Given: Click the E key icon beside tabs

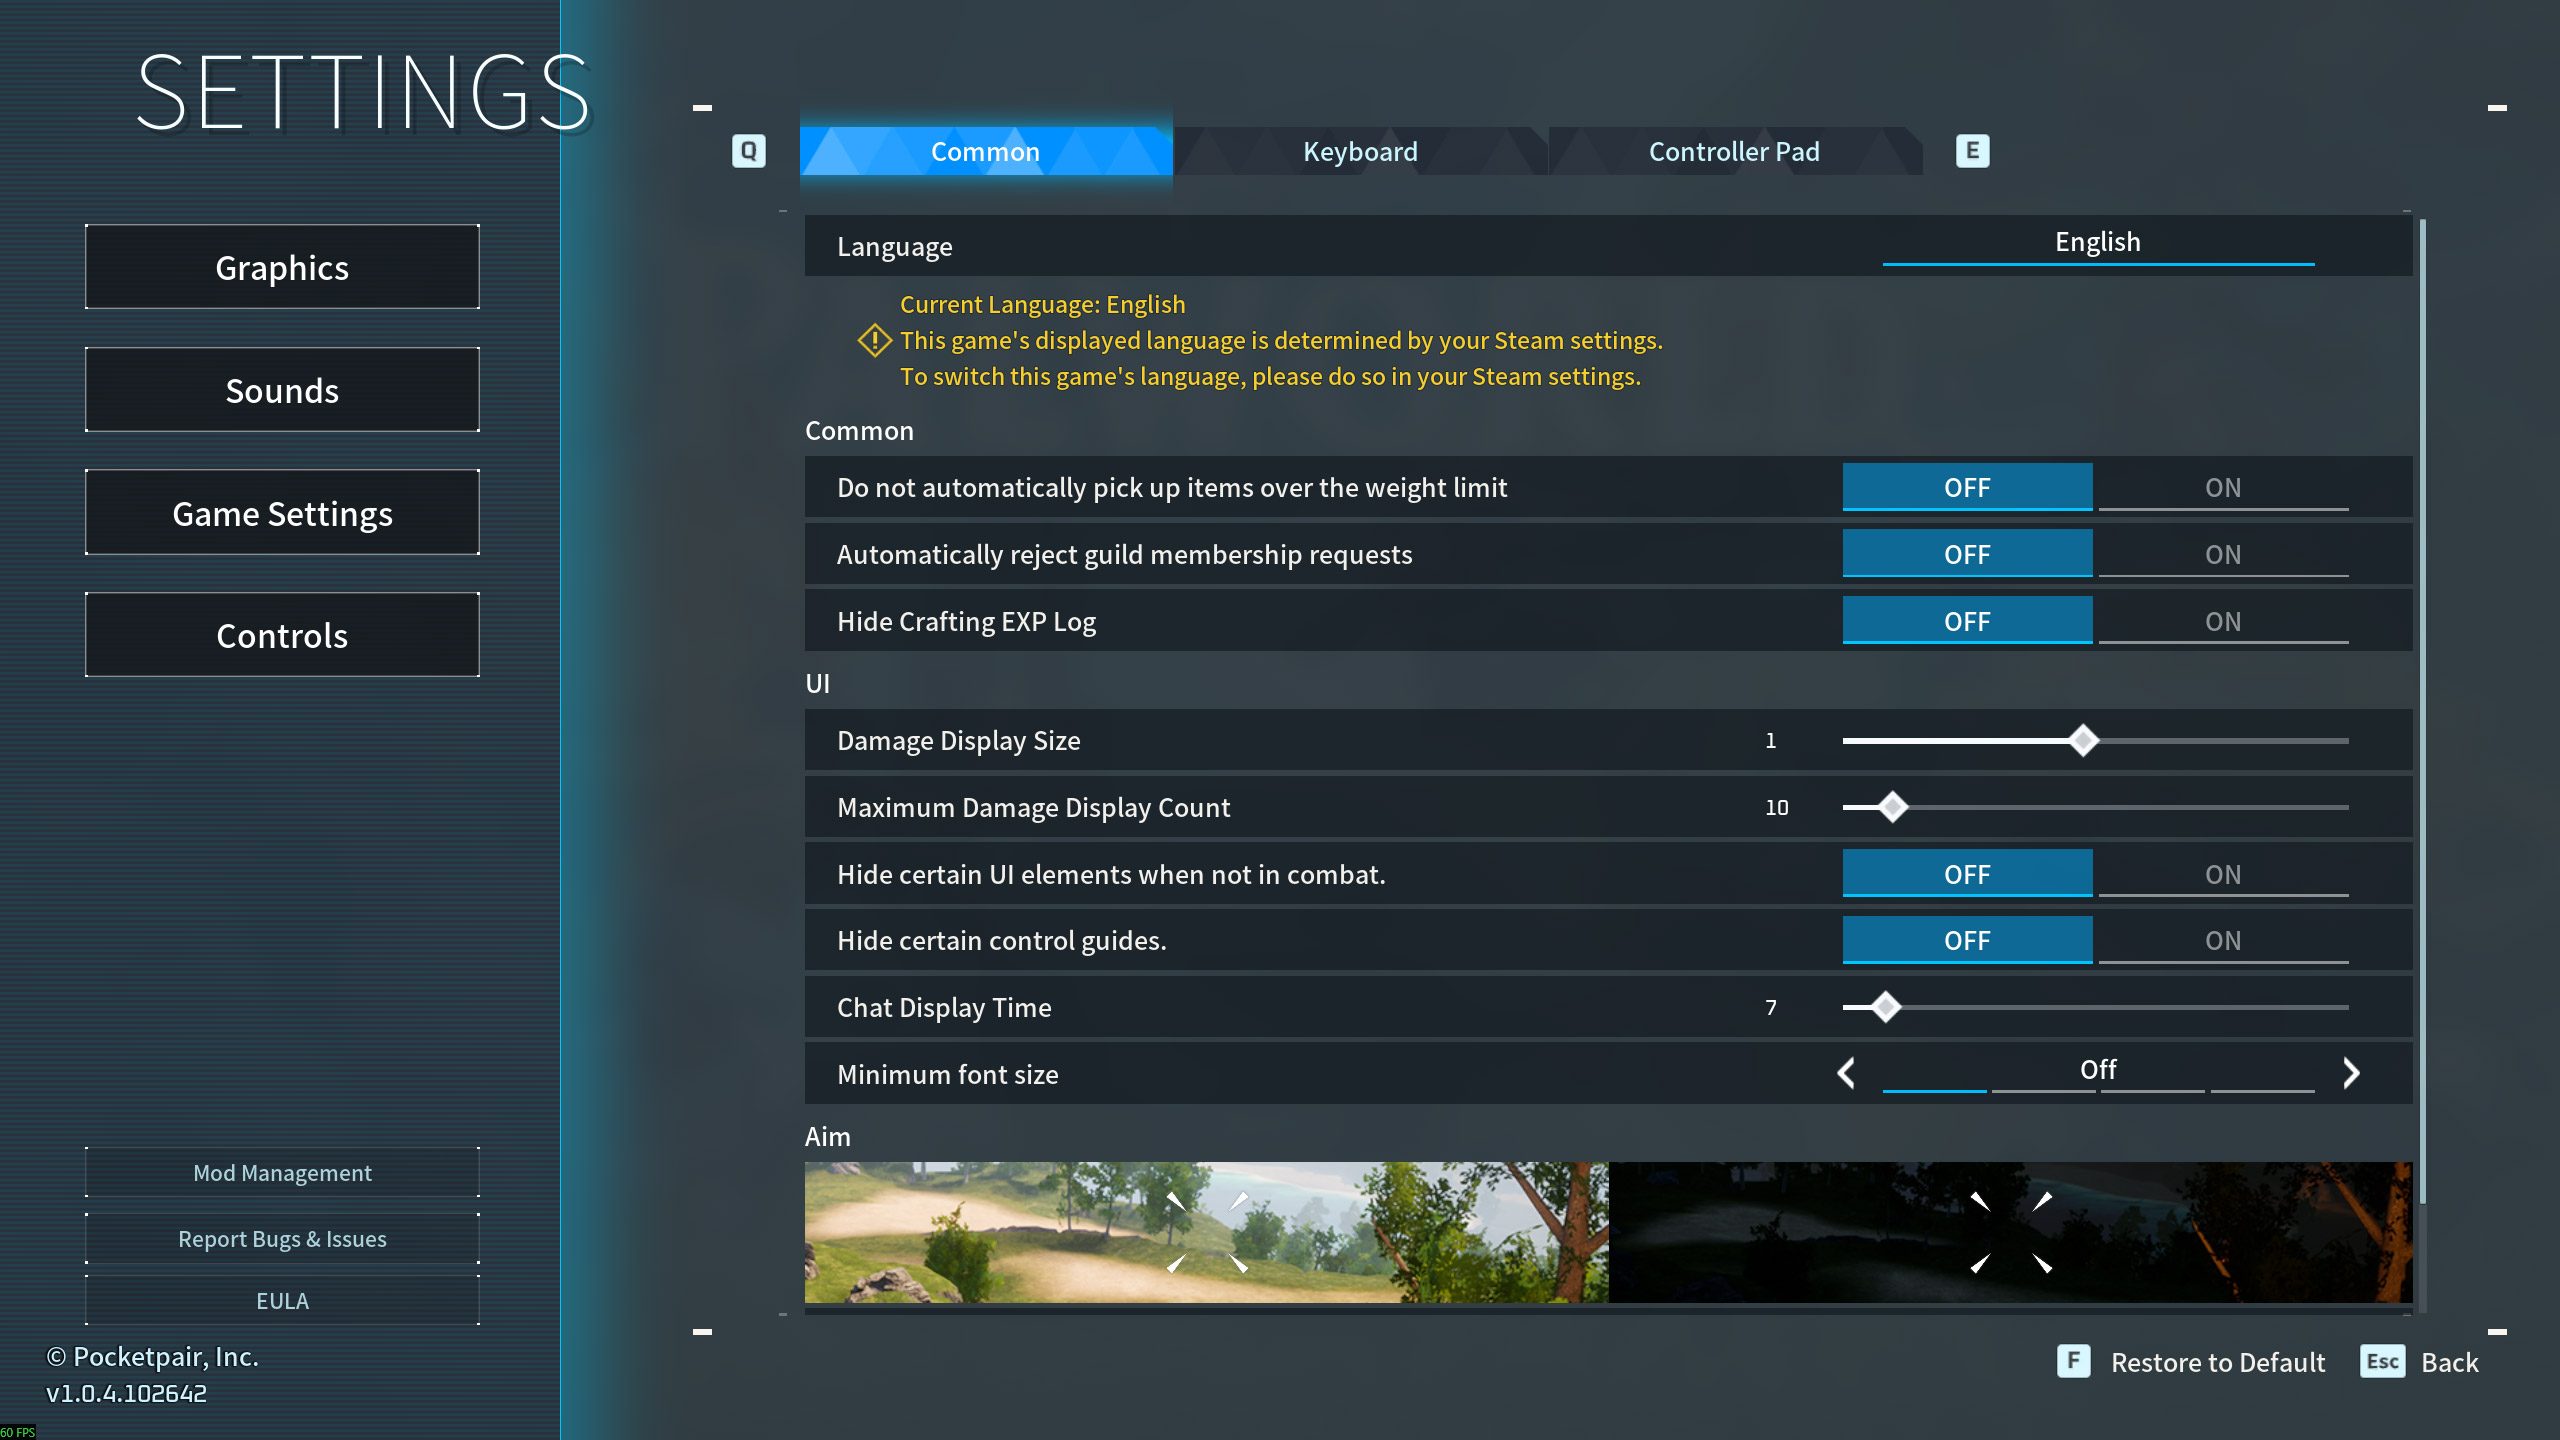Looking at the screenshot, I should pyautogui.click(x=1972, y=151).
